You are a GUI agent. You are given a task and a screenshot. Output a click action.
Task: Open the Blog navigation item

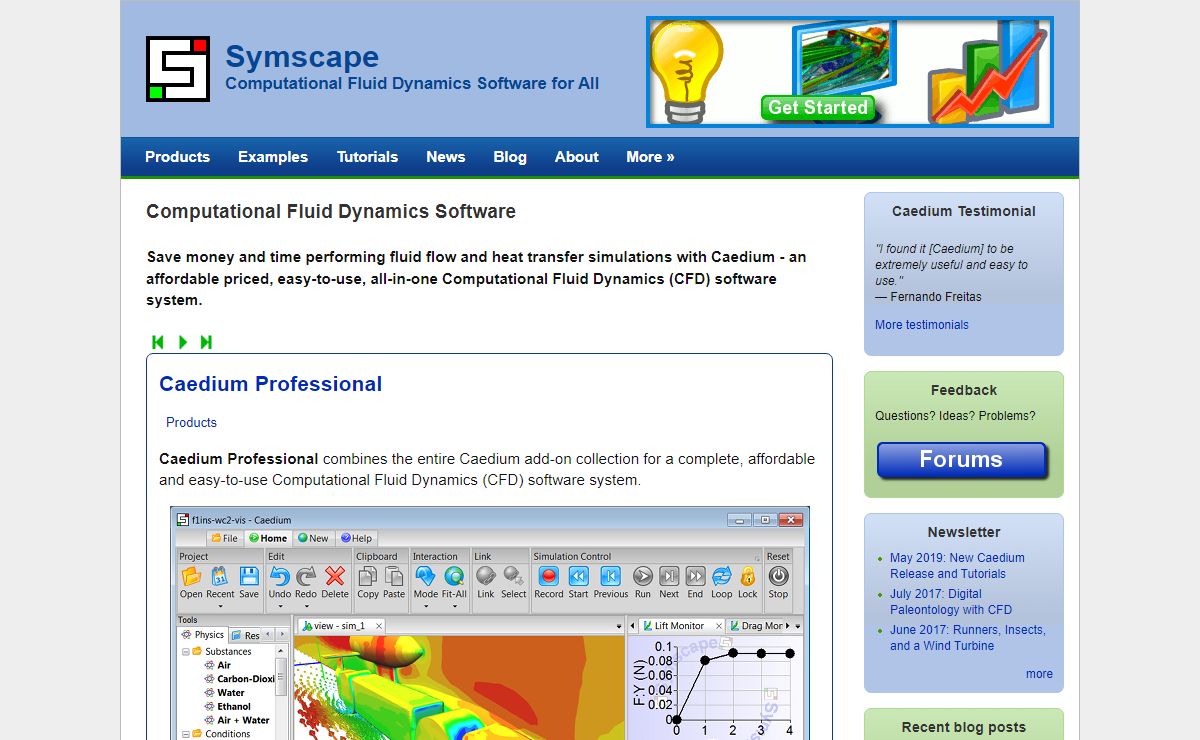click(x=510, y=157)
